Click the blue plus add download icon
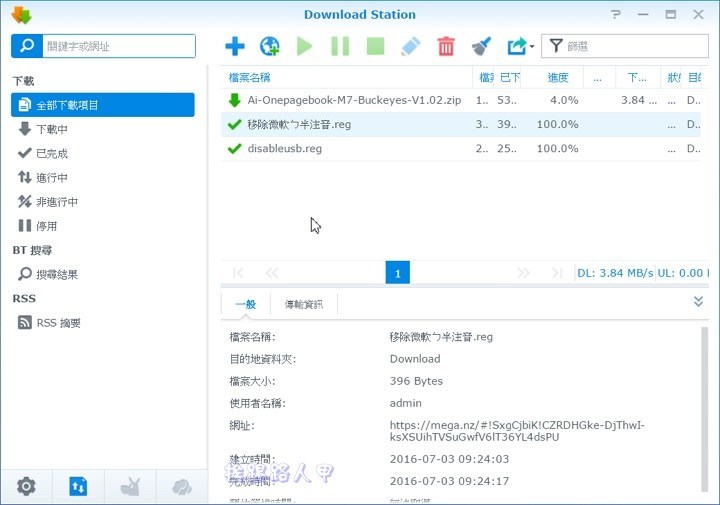Viewport: 720px width, 505px height. click(235, 46)
